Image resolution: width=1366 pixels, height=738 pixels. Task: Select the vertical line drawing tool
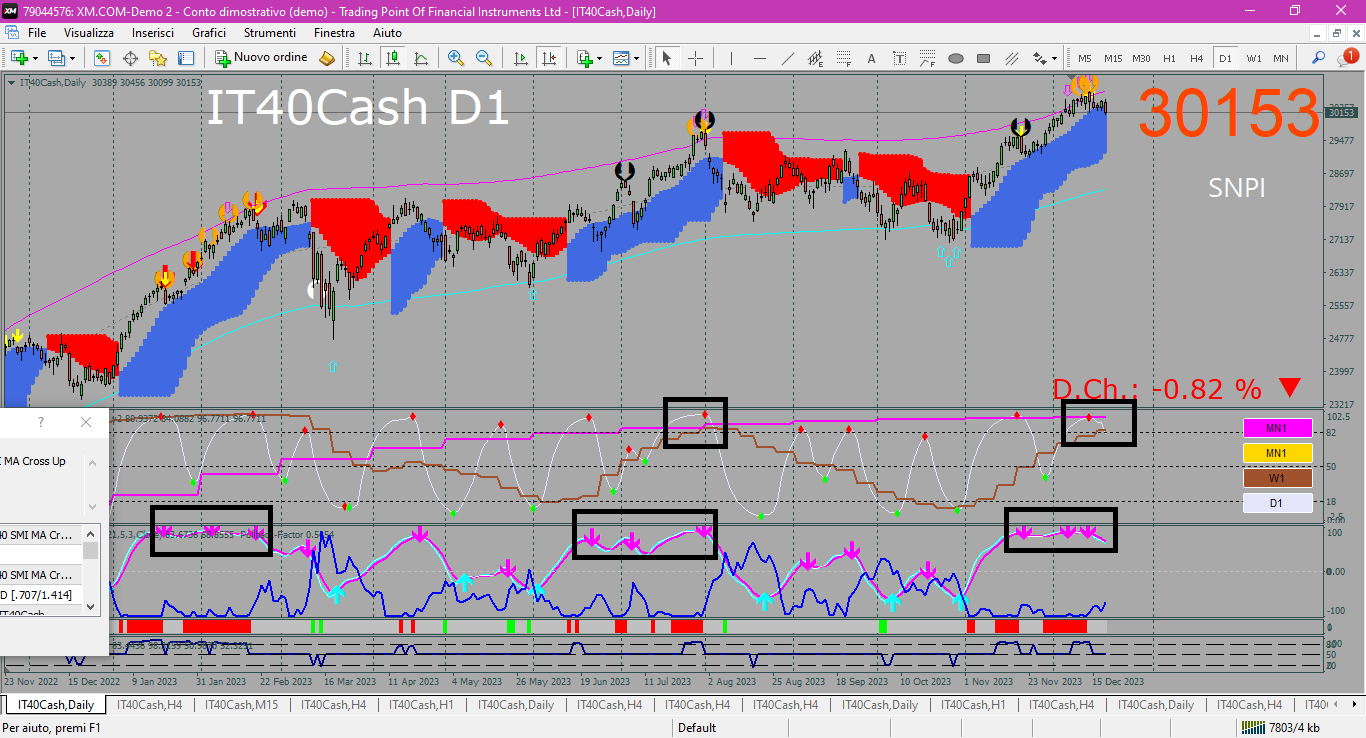coord(732,58)
